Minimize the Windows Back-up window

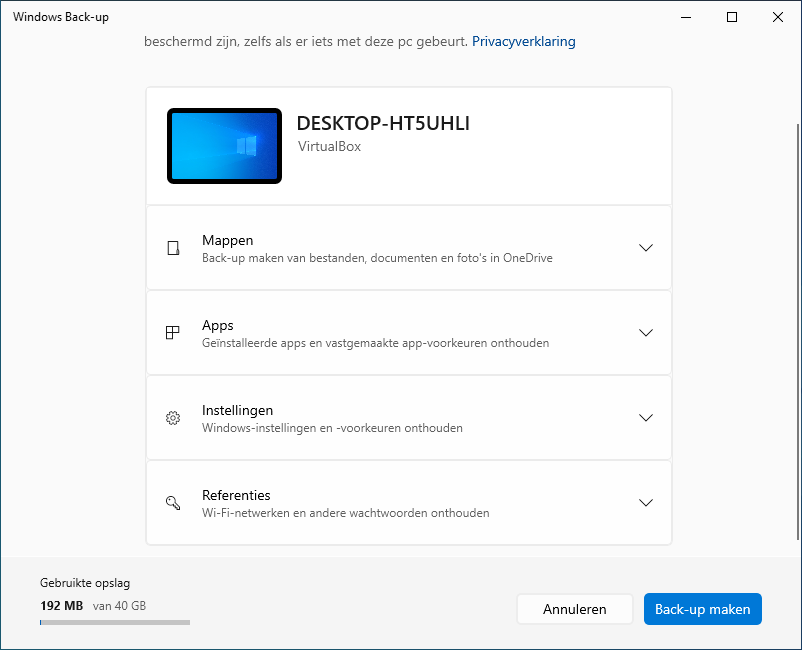tap(686, 17)
